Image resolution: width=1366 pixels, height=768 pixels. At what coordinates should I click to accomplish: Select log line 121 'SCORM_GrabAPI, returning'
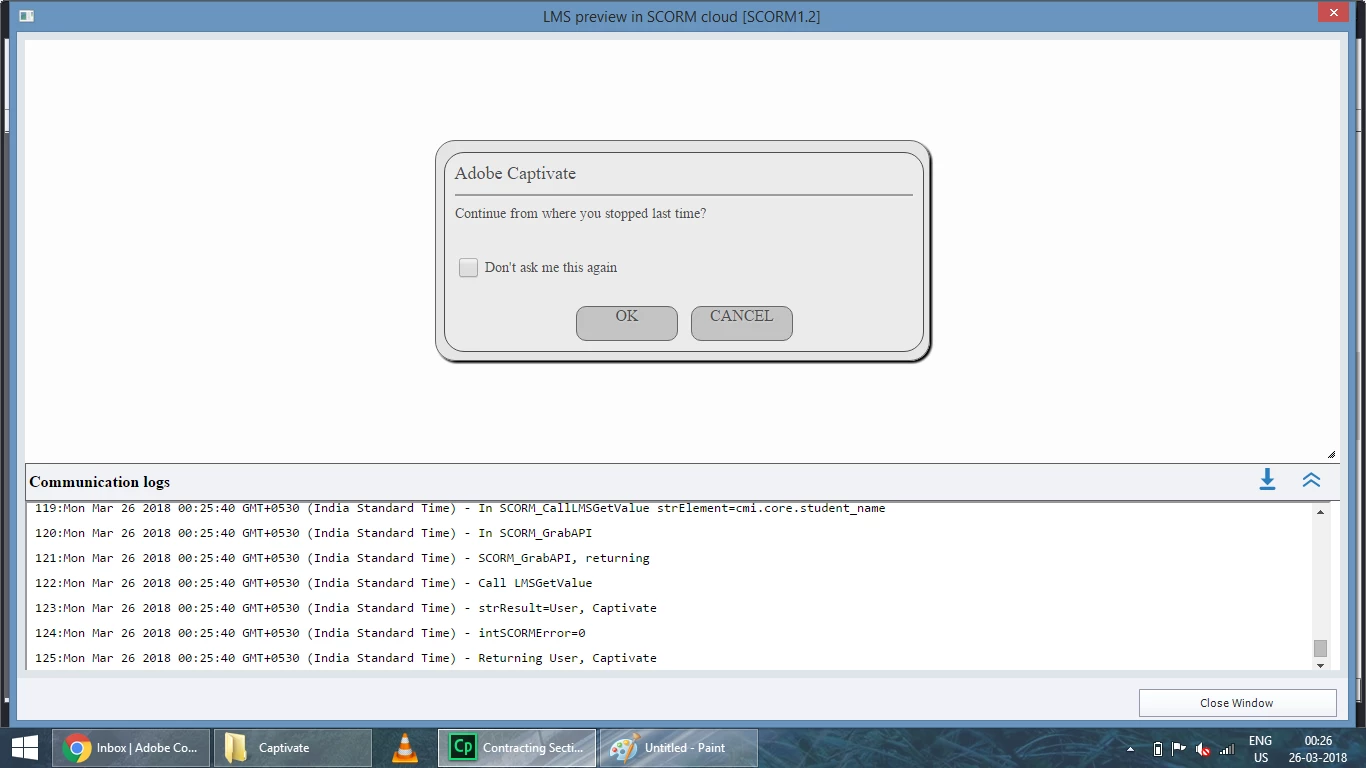tap(342, 558)
